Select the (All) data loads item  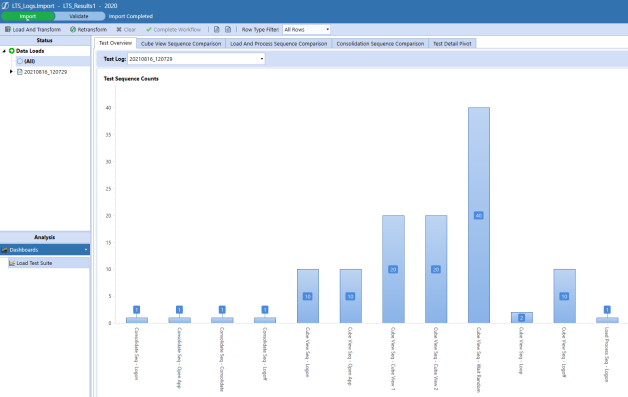[x=29, y=61]
